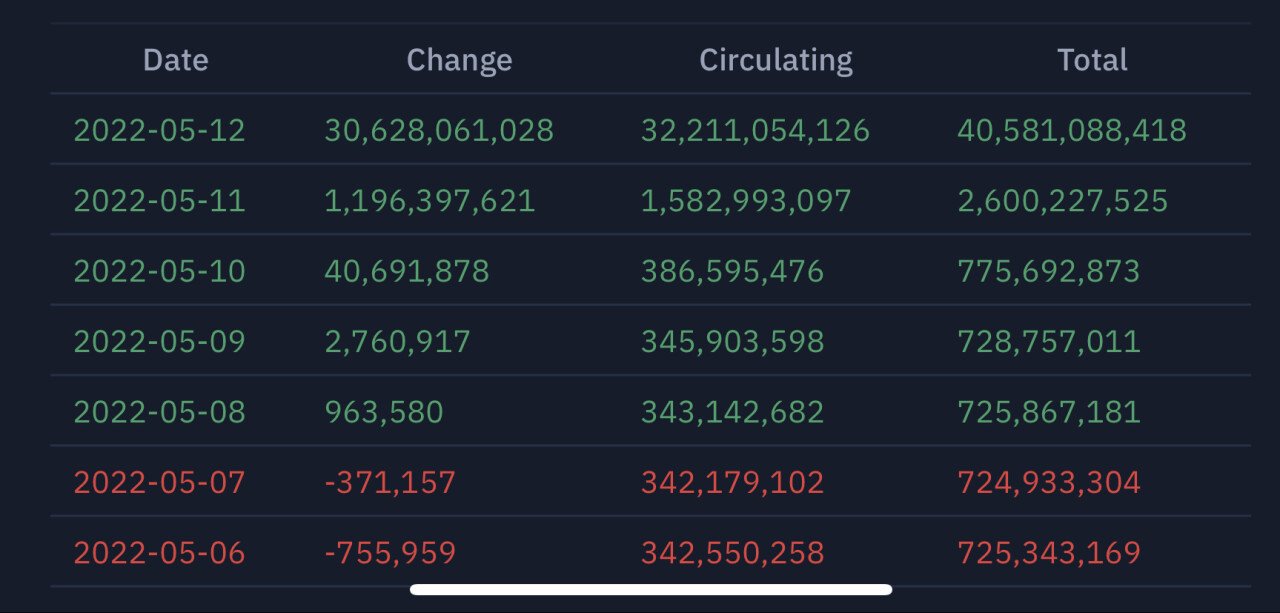Click the Total column header
The height and width of the screenshot is (613, 1280).
tap(1092, 60)
